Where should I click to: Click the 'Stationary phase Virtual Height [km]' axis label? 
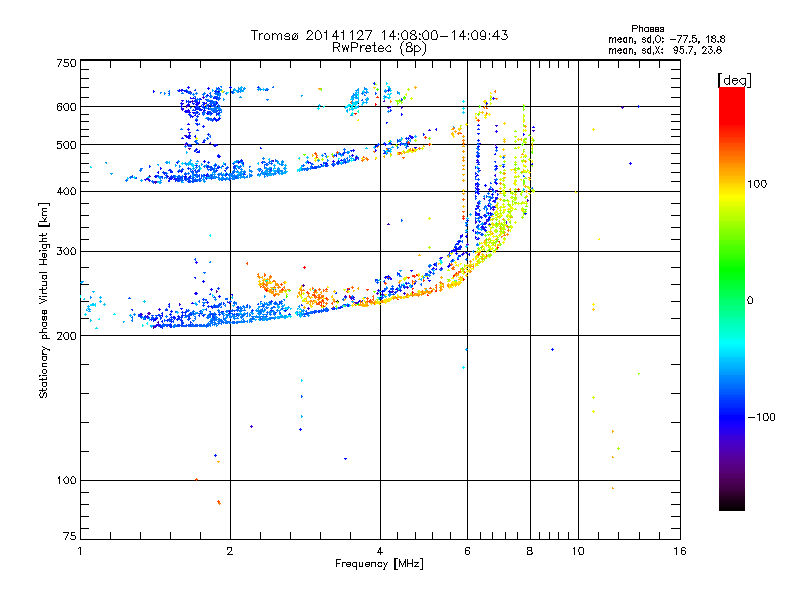point(44,300)
